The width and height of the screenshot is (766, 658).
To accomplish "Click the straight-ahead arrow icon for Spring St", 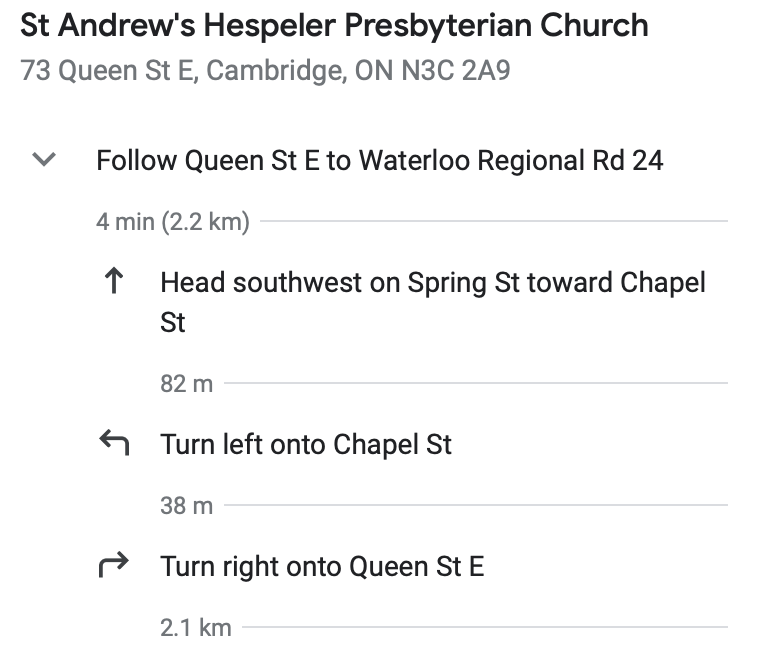I will pos(114,280).
